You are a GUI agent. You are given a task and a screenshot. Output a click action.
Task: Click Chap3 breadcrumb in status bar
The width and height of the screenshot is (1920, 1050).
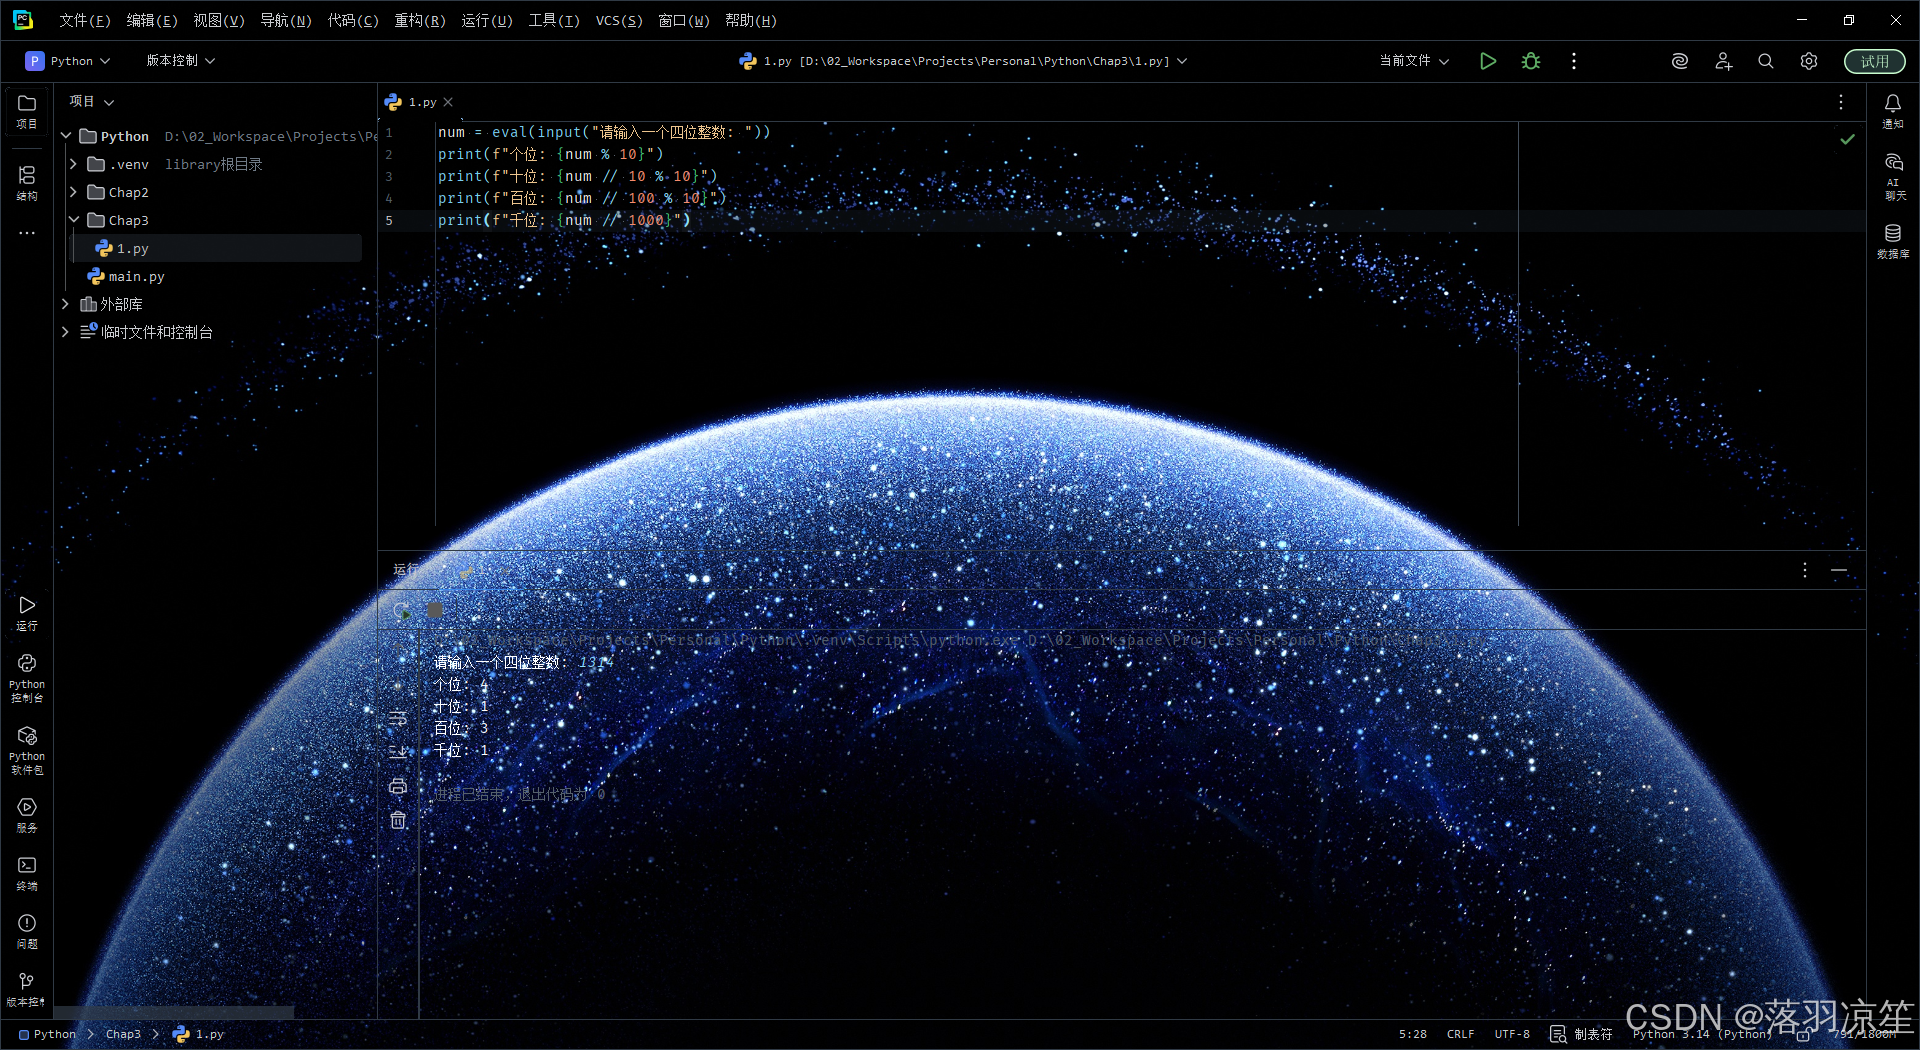[123, 1034]
